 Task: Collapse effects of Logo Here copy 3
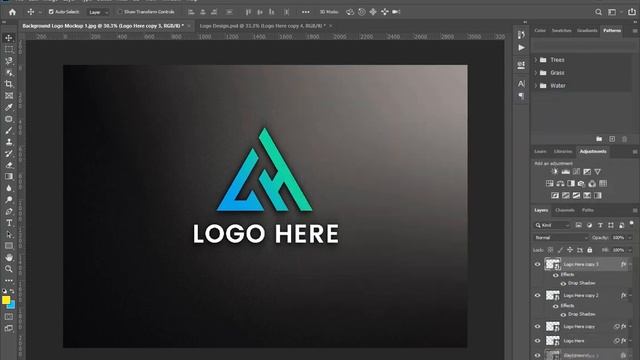pyautogui.click(x=631, y=264)
